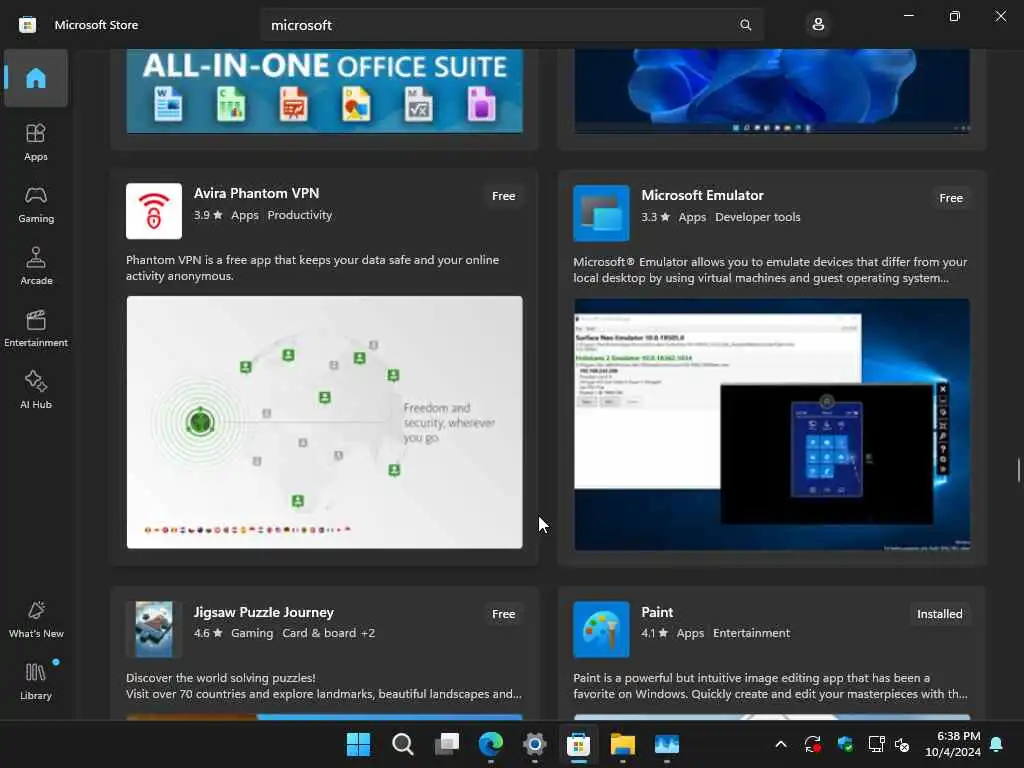This screenshot has width=1024, height=768.
Task: Open the Avira VPN globe screenshot
Action: click(325, 423)
